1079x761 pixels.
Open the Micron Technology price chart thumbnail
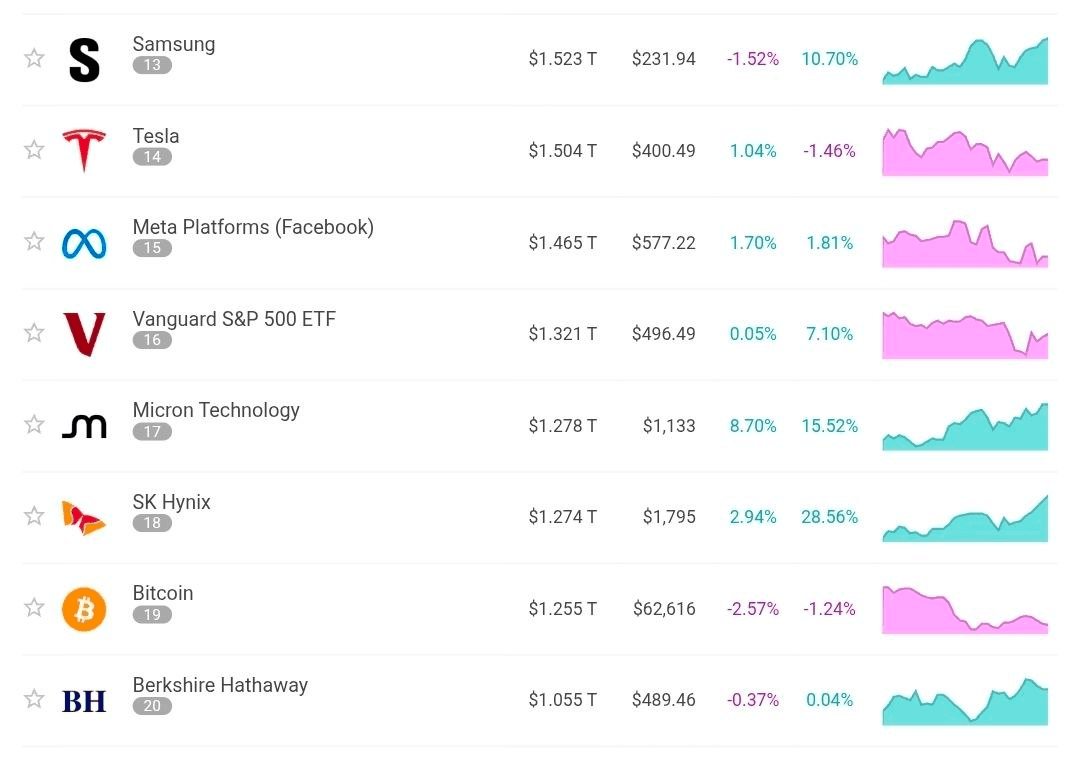click(x=965, y=427)
